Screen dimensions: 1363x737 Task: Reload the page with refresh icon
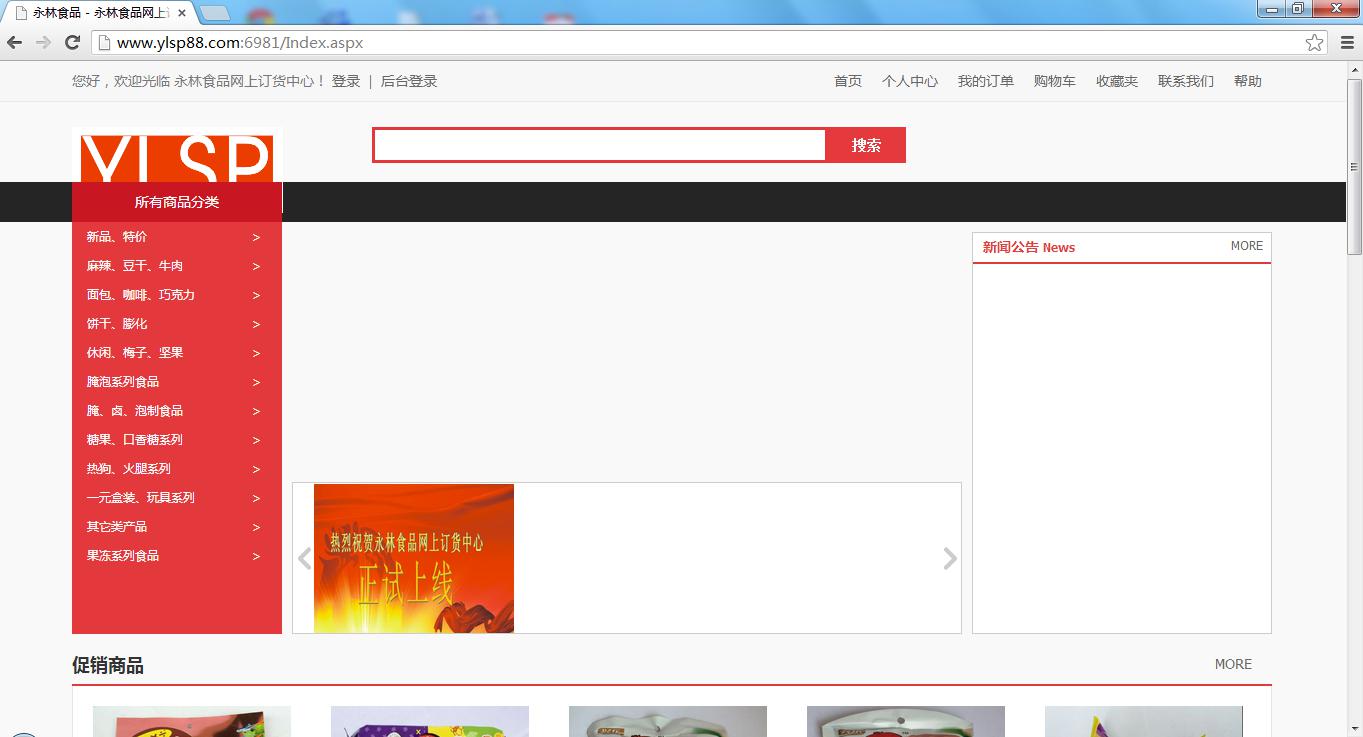click(x=72, y=42)
